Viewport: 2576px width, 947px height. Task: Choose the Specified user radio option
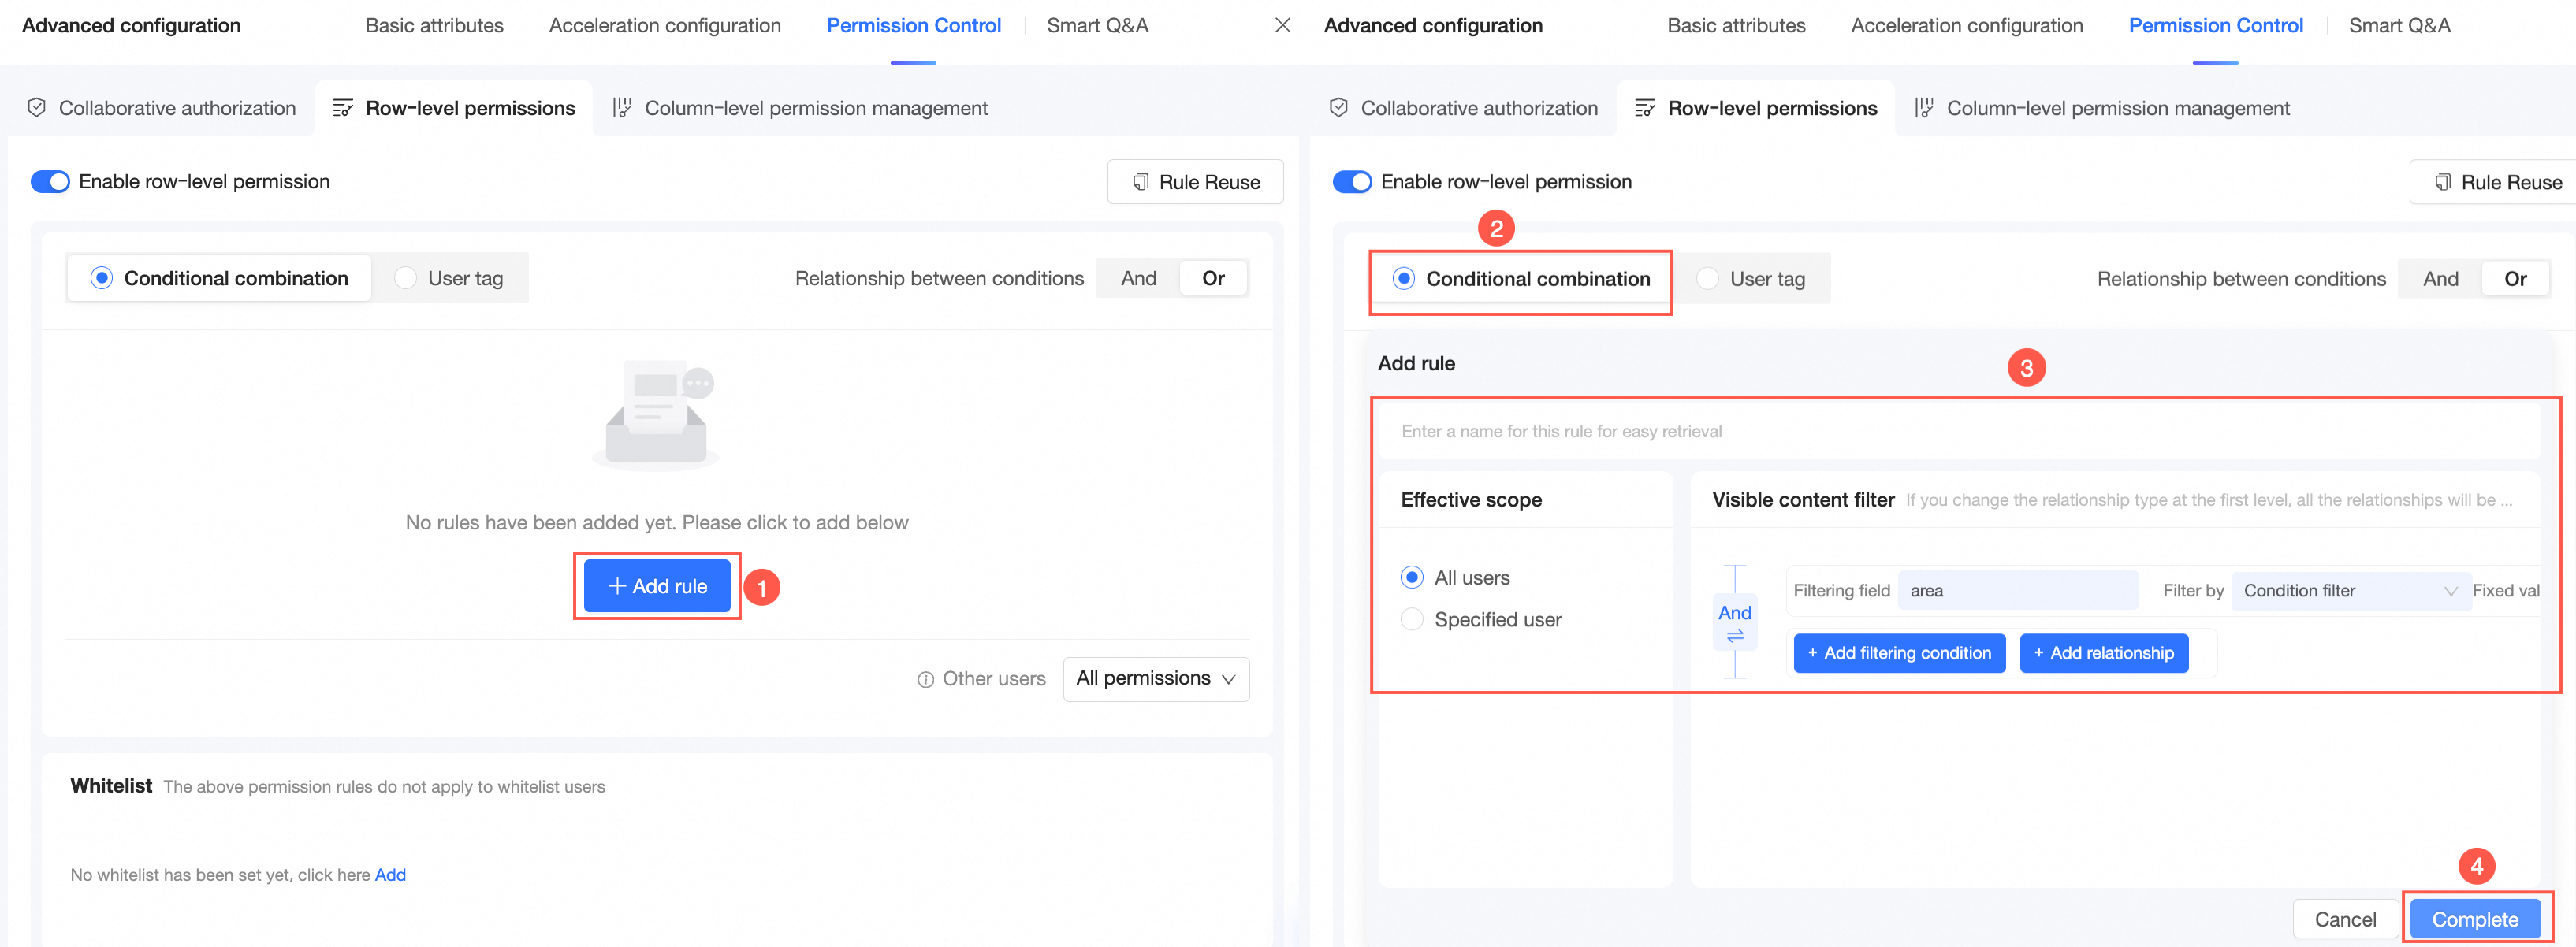tap(1412, 619)
